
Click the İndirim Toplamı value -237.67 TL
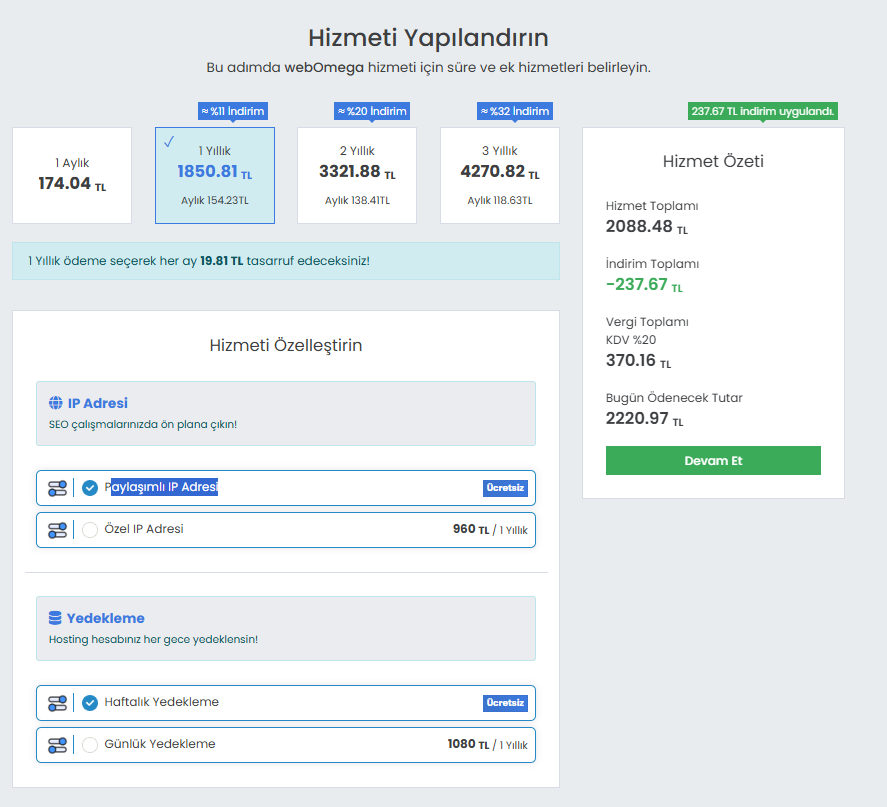[x=644, y=284]
